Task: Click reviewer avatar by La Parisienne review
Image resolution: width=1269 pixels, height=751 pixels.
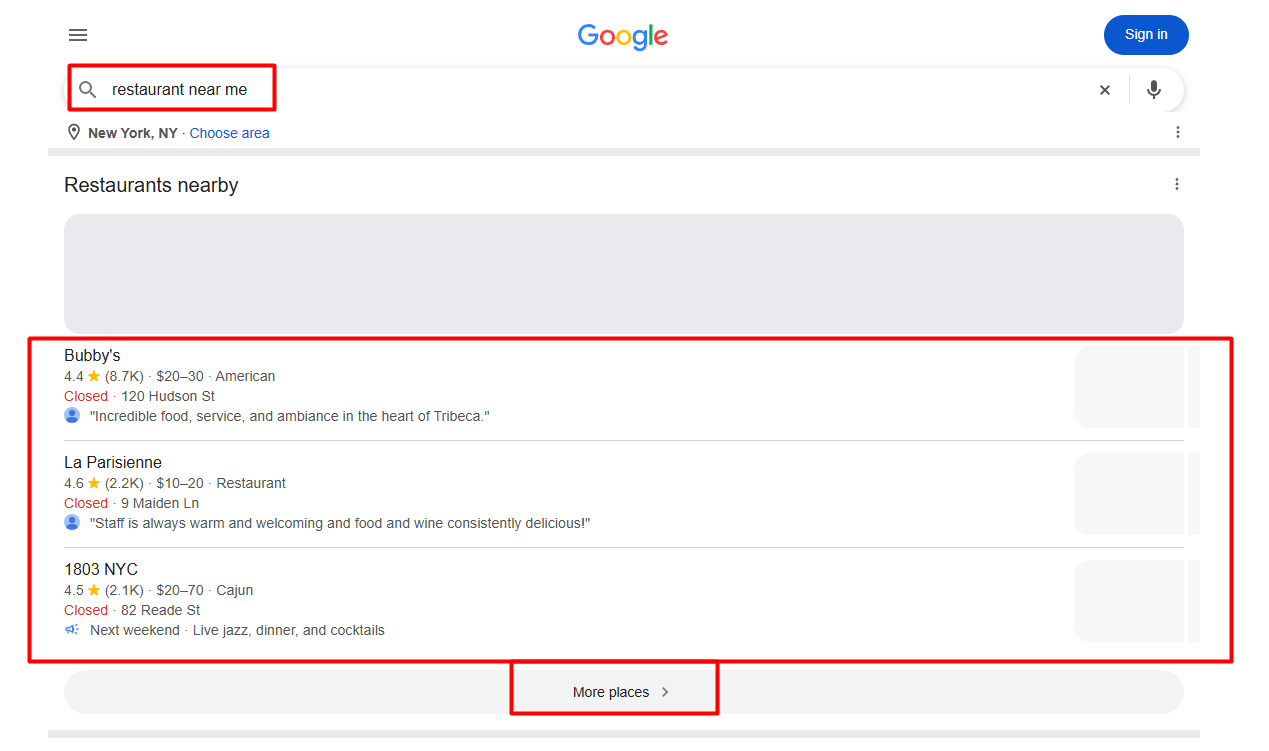Action: [x=72, y=522]
